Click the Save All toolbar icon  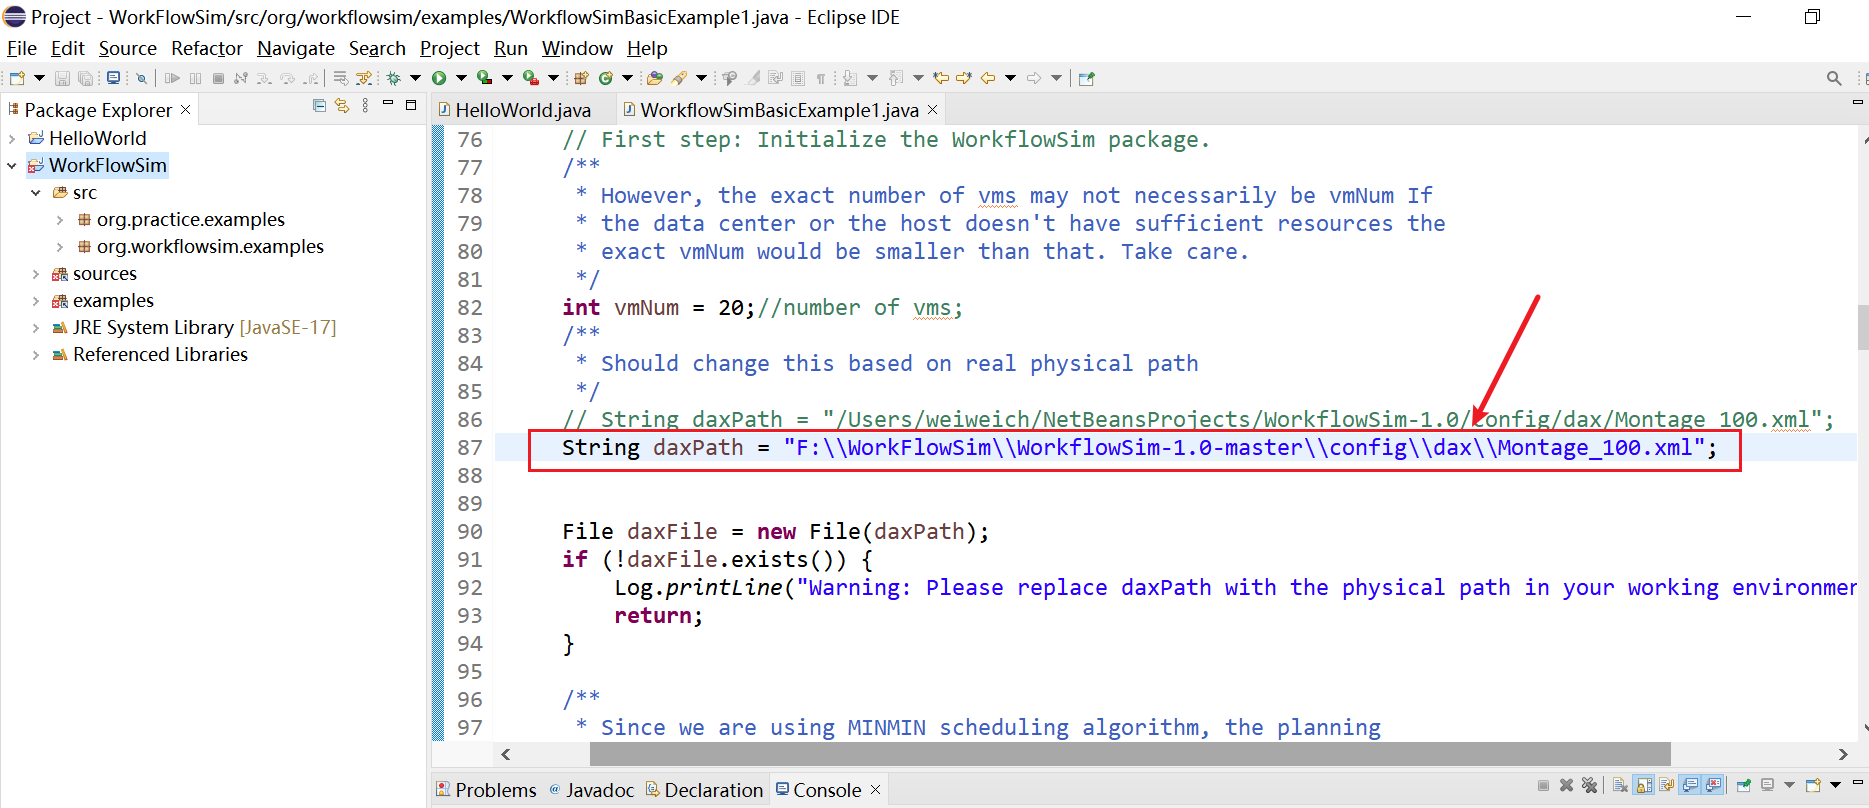tap(86, 78)
